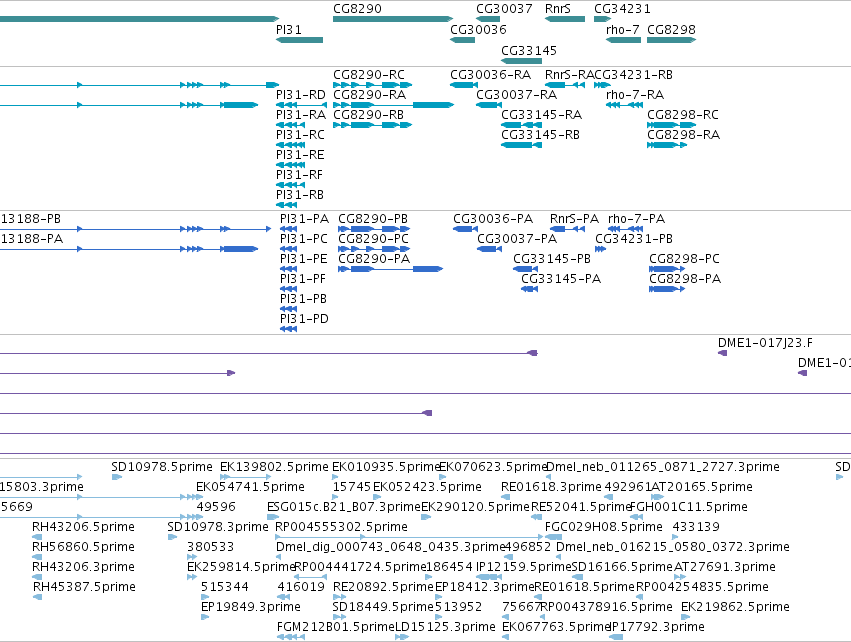The height and width of the screenshot is (642, 851).
Task: Click transcript label rho-7-RA
Action: [x=634, y=95]
